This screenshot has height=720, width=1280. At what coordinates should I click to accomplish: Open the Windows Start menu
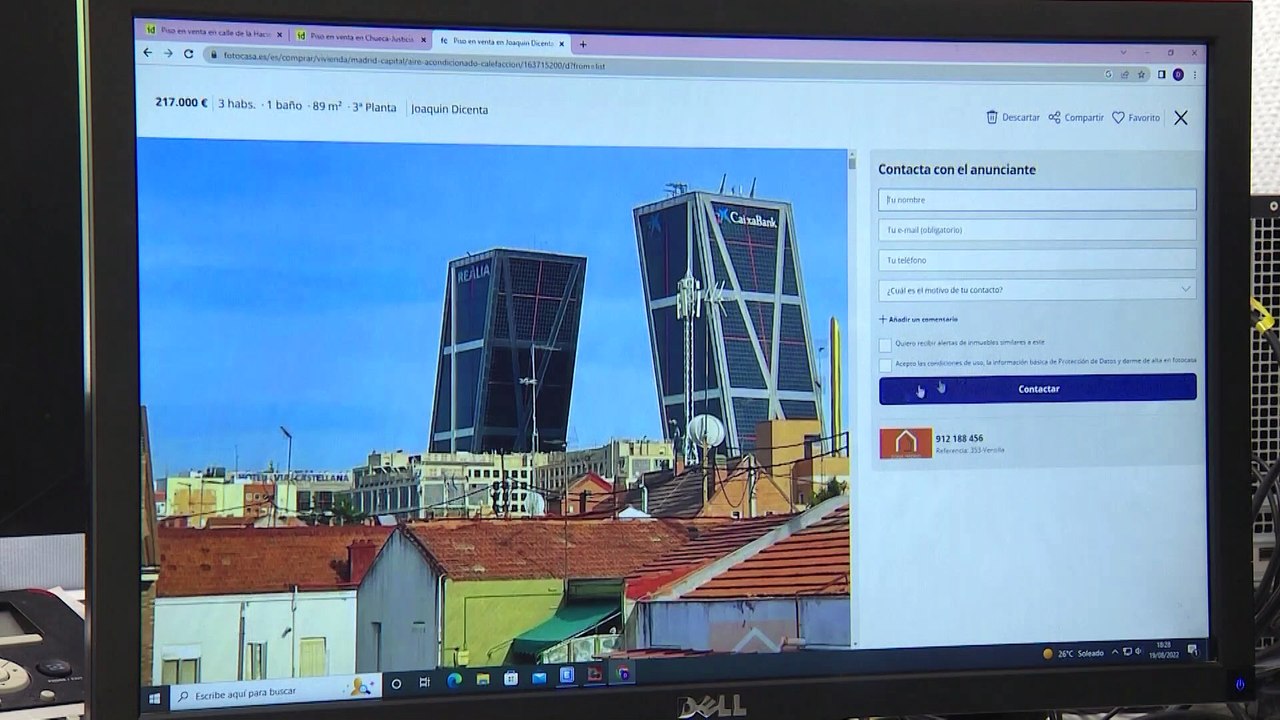(x=154, y=698)
